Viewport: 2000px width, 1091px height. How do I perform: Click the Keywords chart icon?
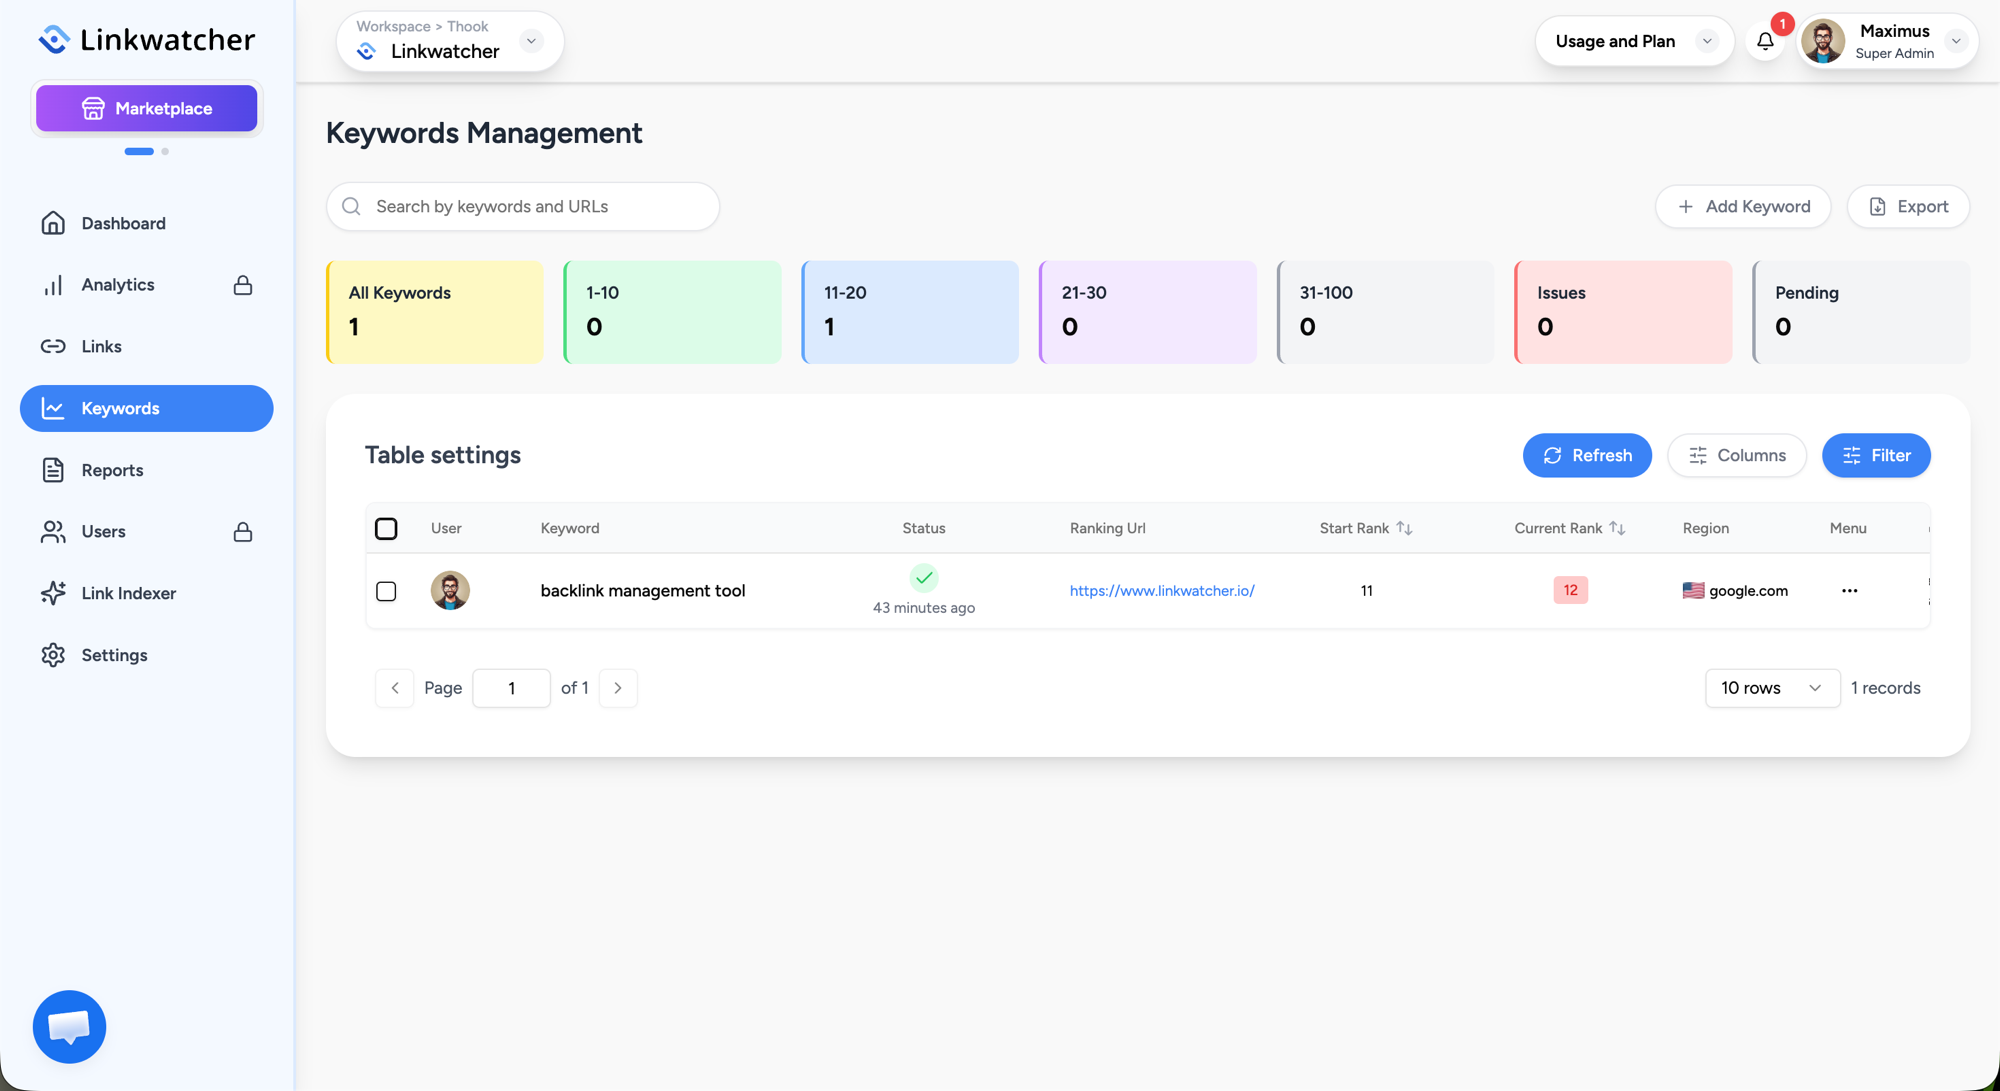53,408
